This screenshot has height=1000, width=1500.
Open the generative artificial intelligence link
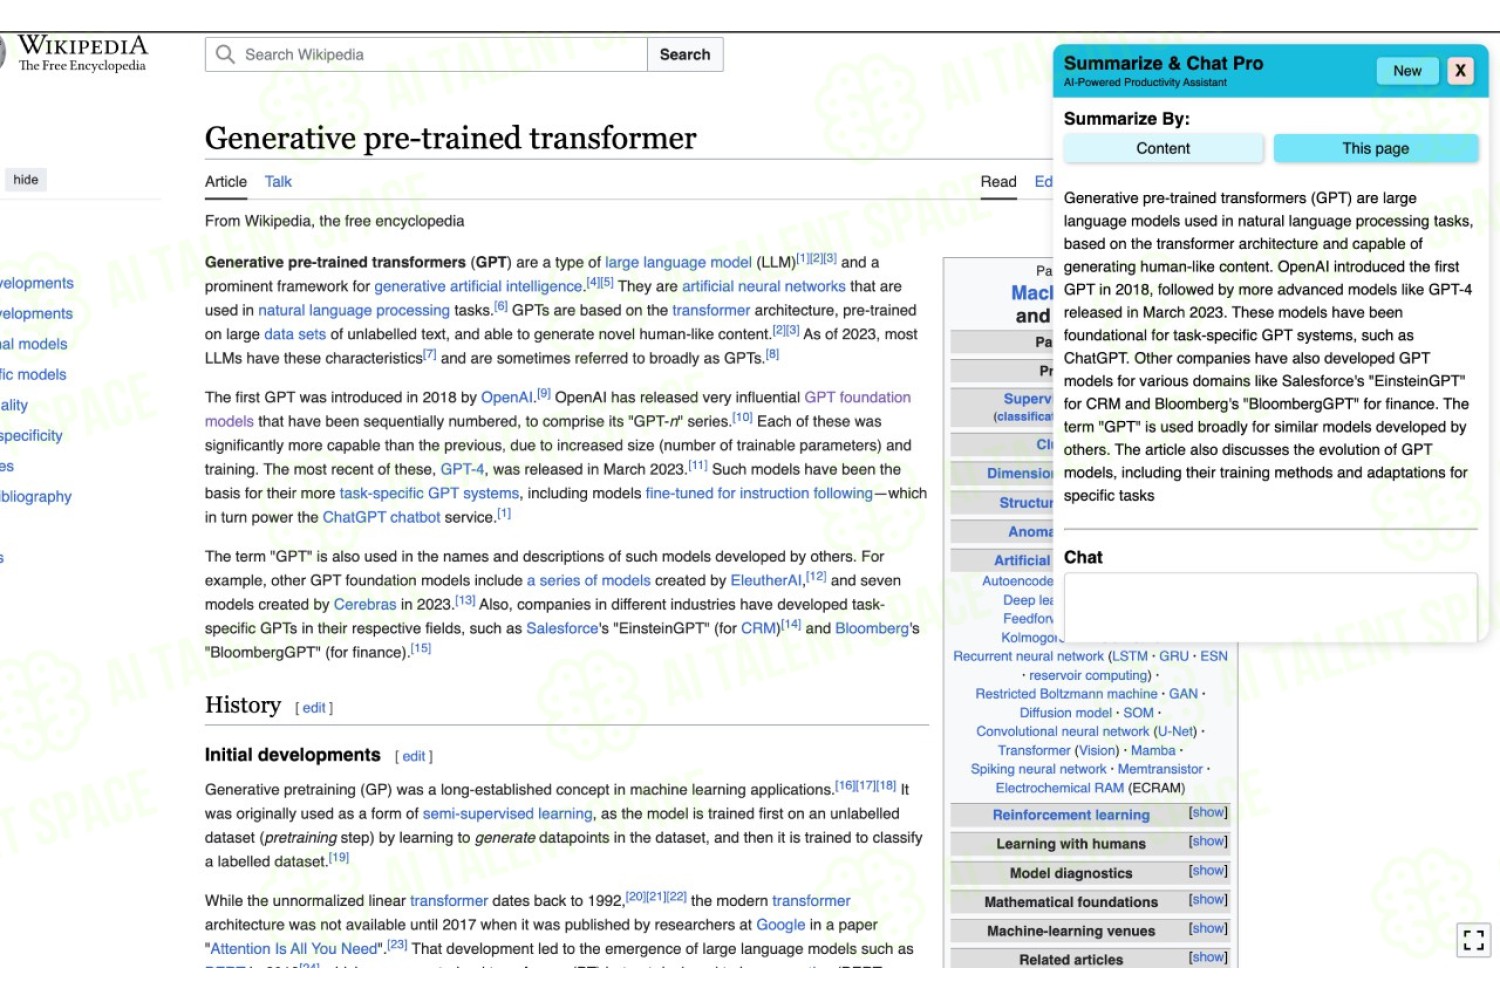[478, 286]
